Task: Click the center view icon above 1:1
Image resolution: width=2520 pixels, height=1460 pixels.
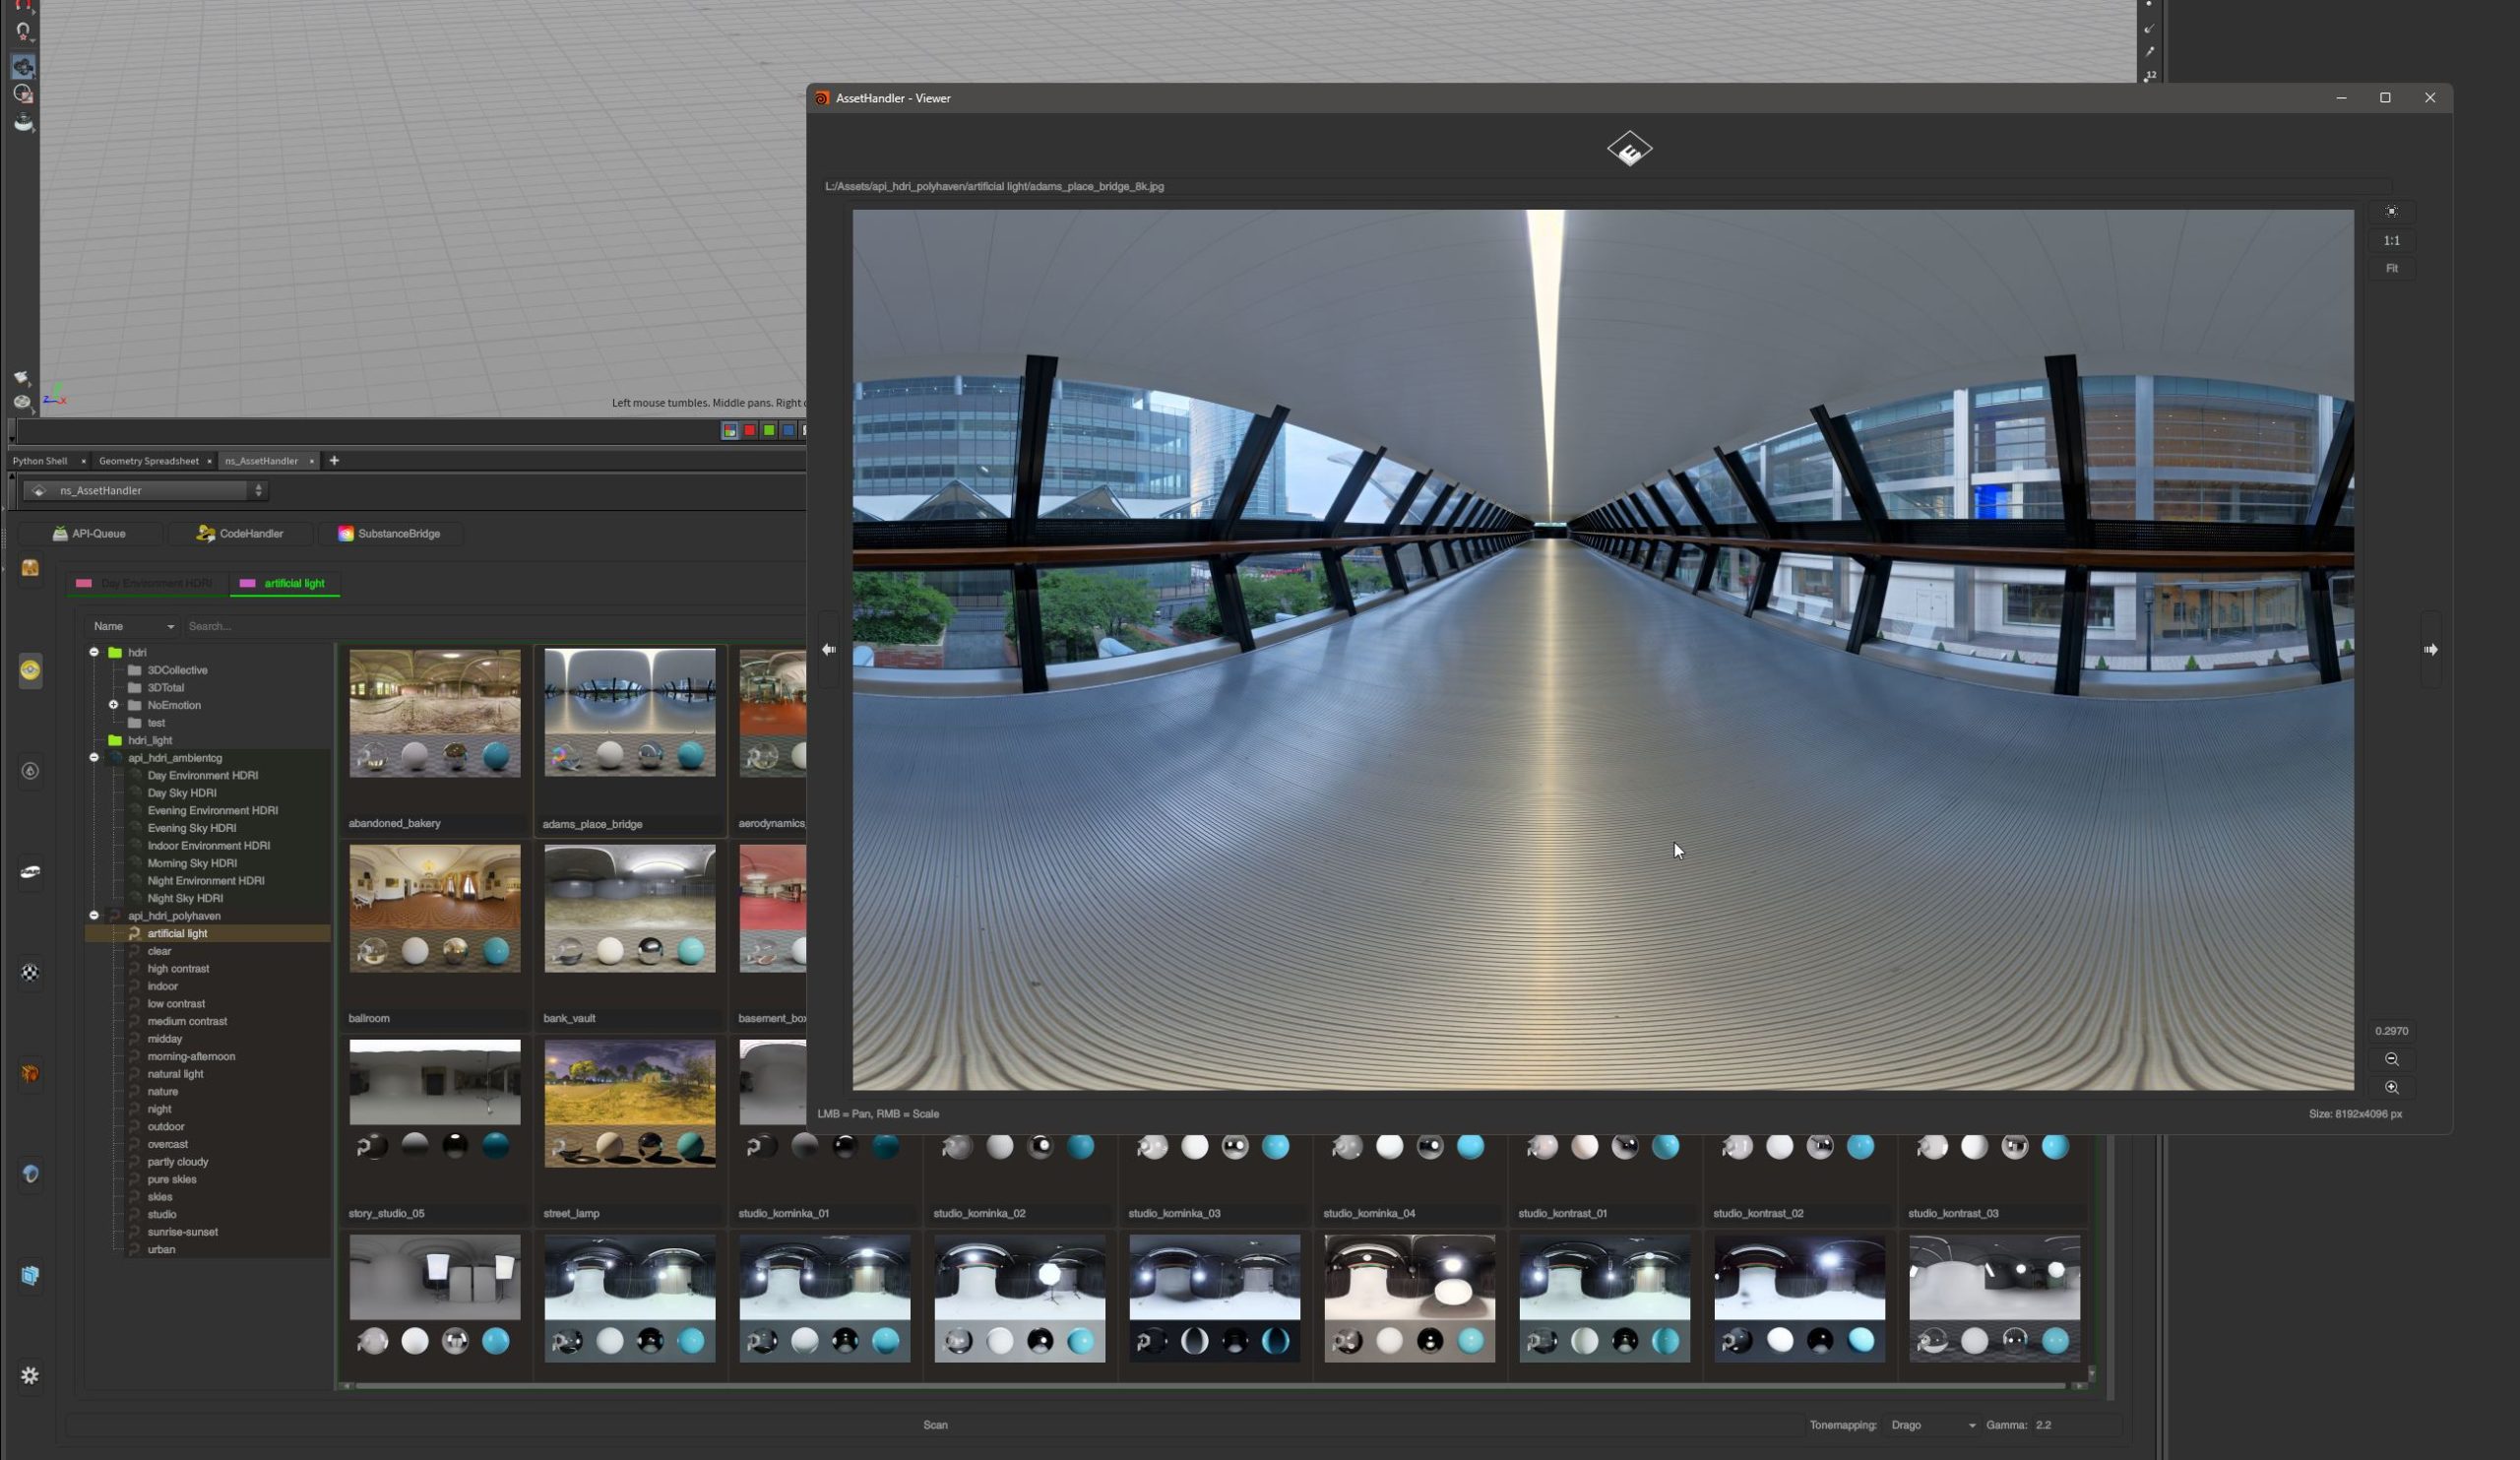Action: (x=2391, y=212)
